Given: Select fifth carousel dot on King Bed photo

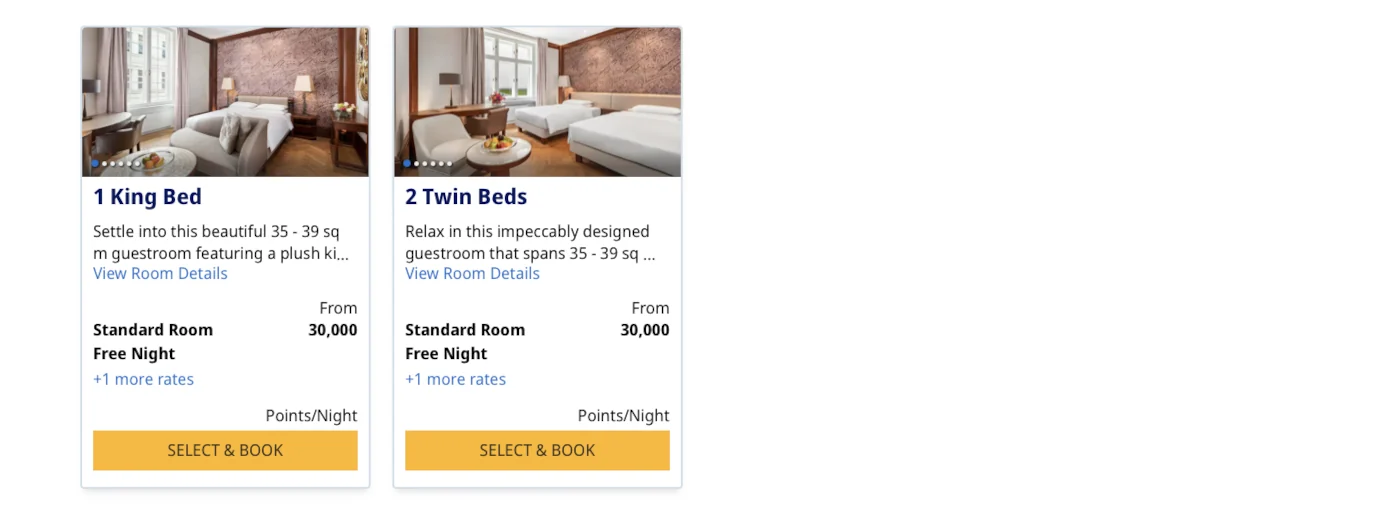Looking at the screenshot, I should pyautogui.click(x=129, y=164).
